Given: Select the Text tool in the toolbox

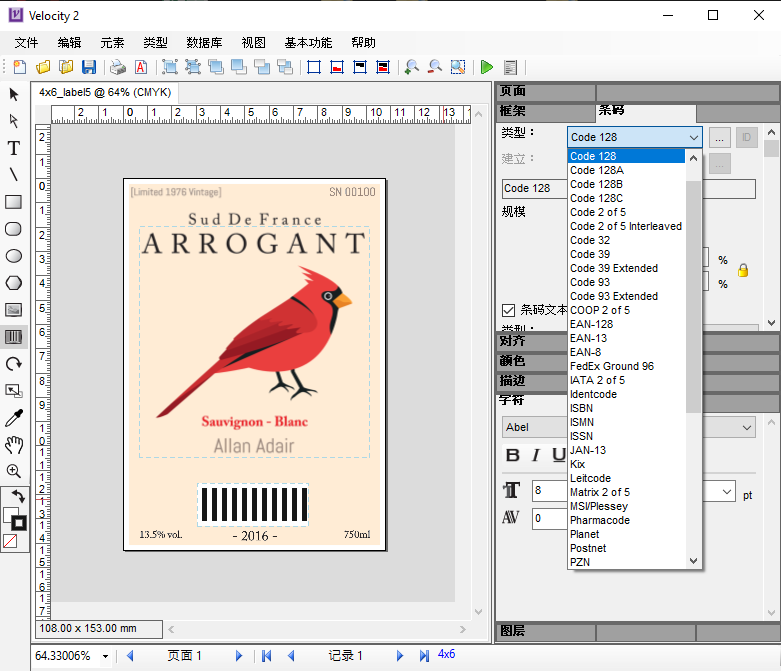Looking at the screenshot, I should coord(14,148).
